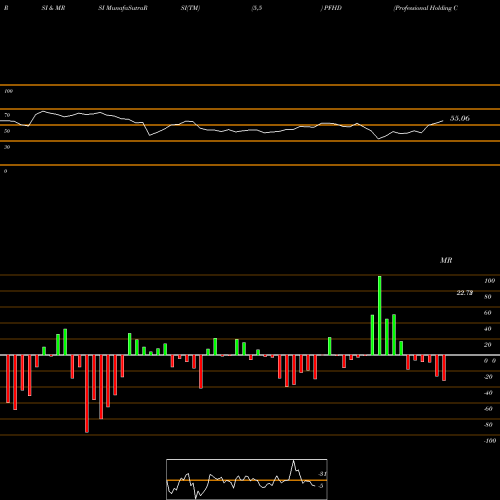Image resolution: width=500 pixels, height=500 pixels.
Task: Click the RSI value label 55.06
Action: (x=460, y=118)
